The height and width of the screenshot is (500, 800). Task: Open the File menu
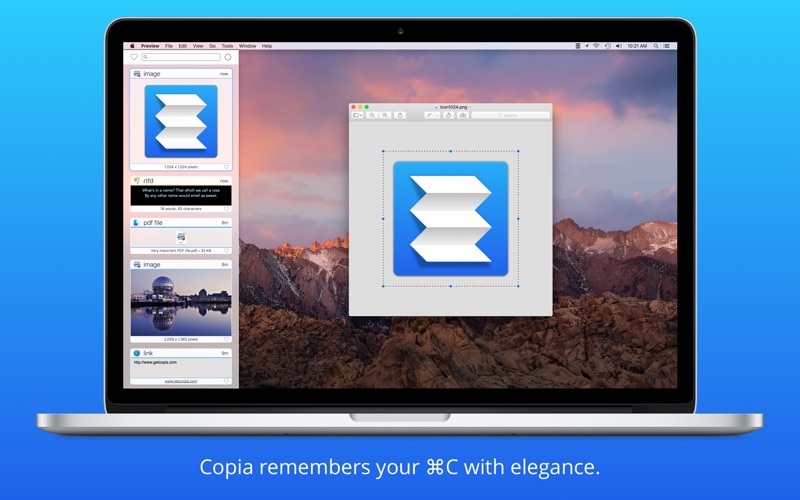point(169,46)
